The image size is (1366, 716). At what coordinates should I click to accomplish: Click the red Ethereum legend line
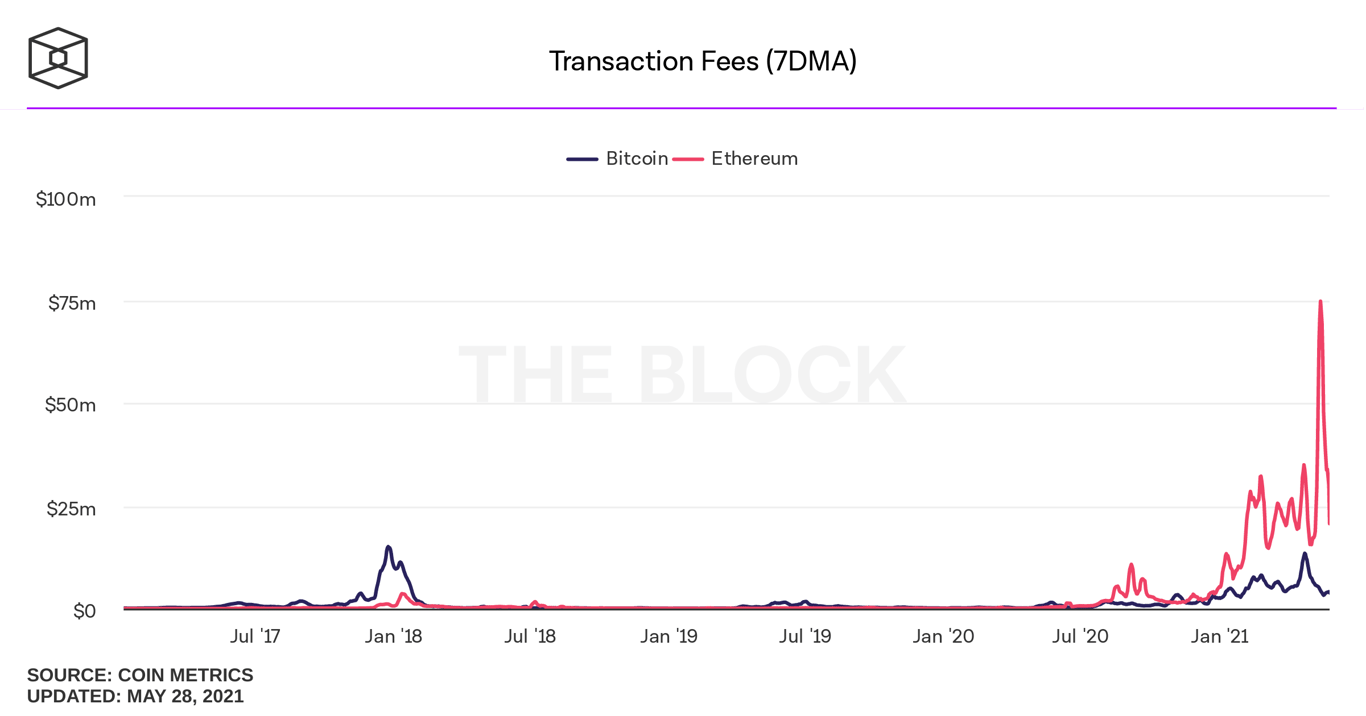click(688, 159)
